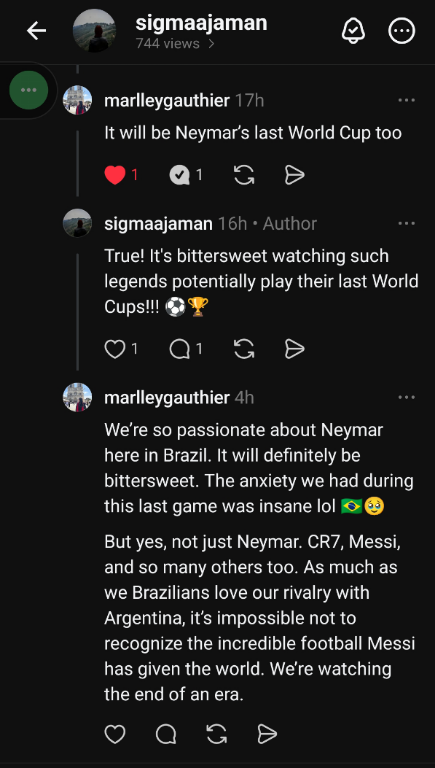Share sigmaajaman's reply via send icon
Viewport: 435px width, 768px height.
(294, 349)
